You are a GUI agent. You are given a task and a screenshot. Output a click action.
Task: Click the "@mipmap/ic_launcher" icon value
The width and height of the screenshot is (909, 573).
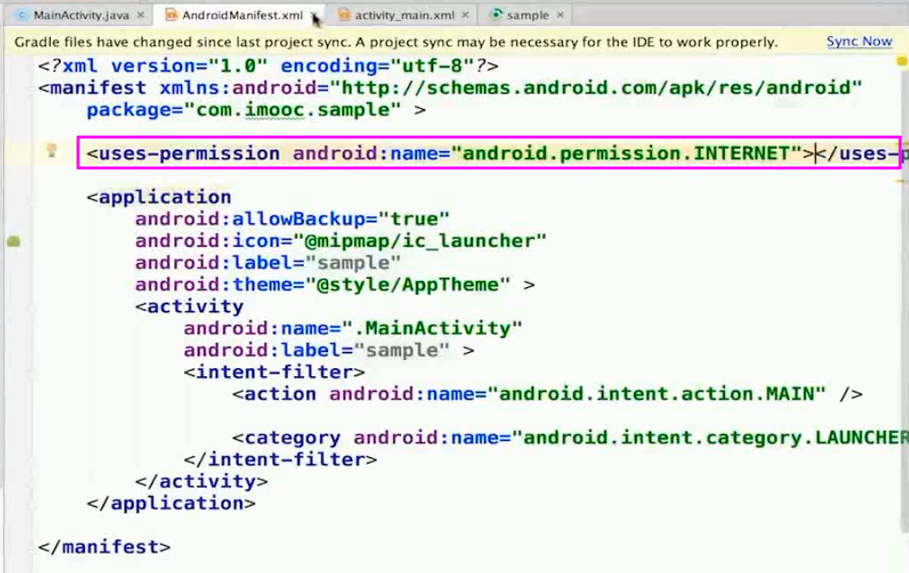[420, 241]
